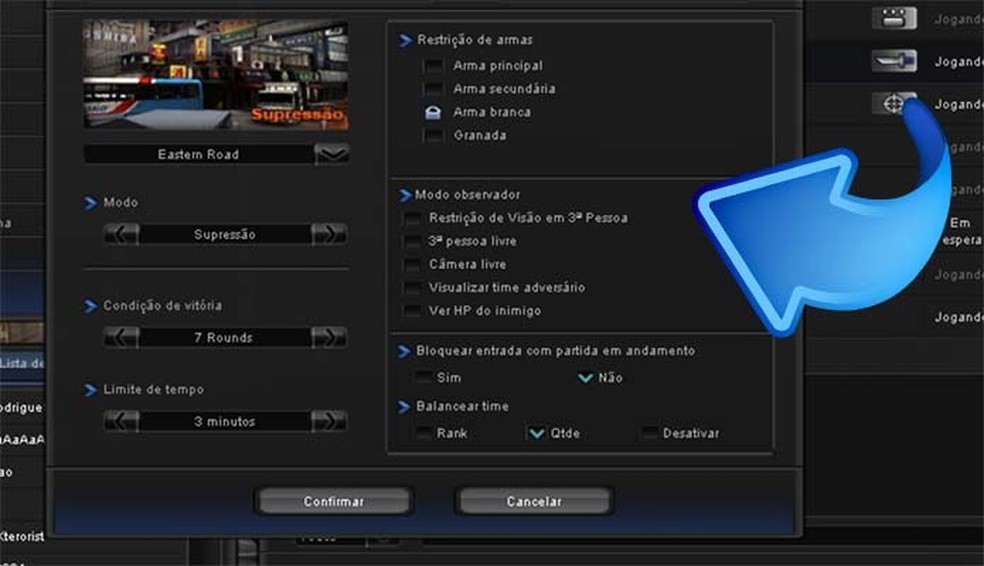
Task: Click the Confirmar button
Action: coord(334,501)
